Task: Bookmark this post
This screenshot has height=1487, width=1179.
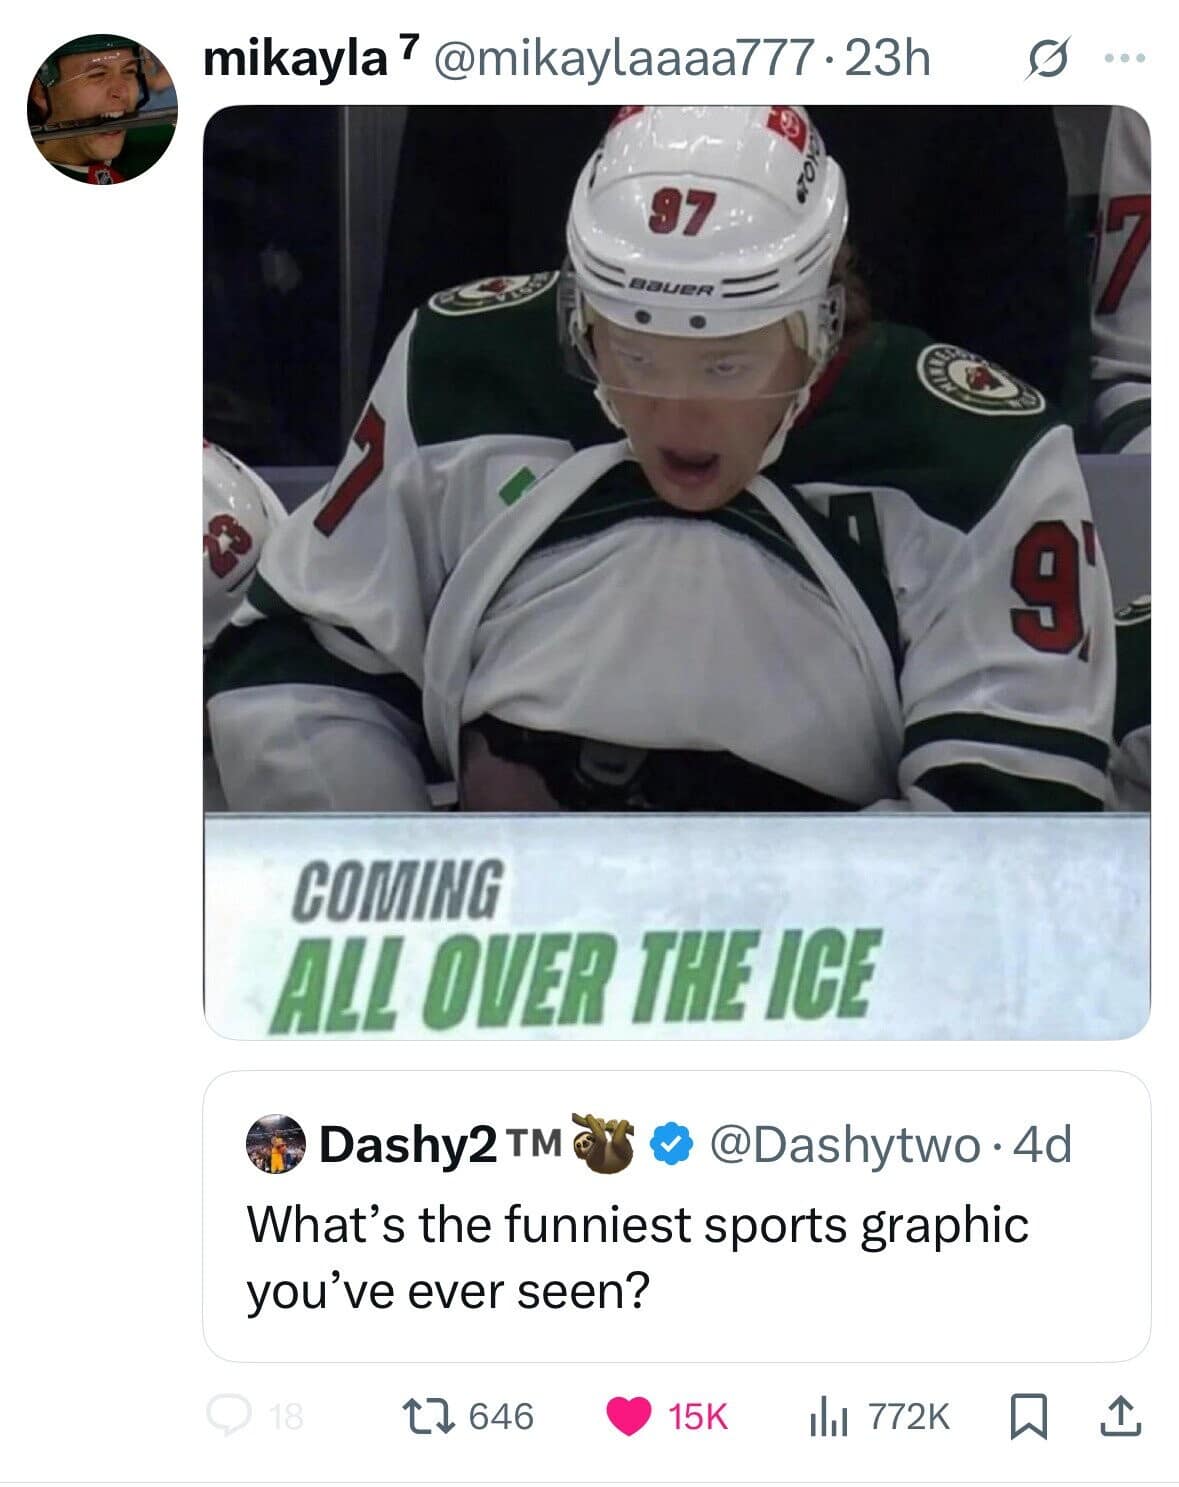Action: coord(1028,1415)
